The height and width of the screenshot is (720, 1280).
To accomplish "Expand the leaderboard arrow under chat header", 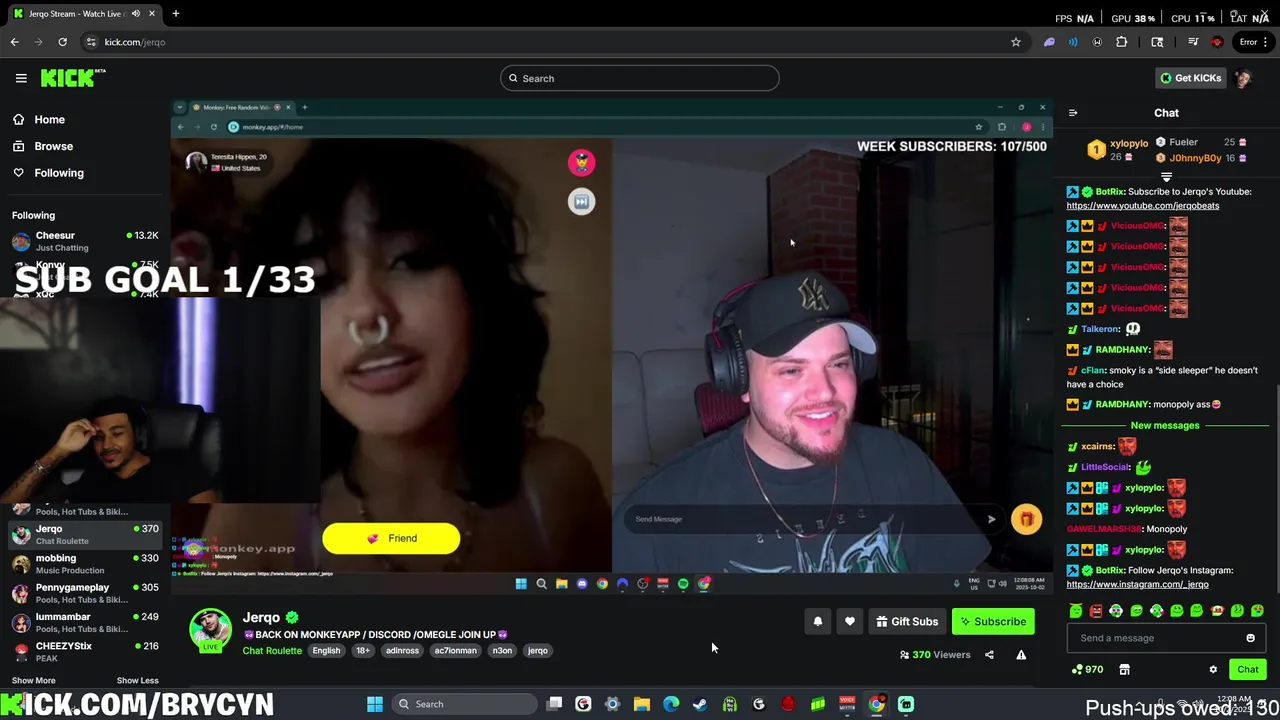I will (x=1166, y=177).
